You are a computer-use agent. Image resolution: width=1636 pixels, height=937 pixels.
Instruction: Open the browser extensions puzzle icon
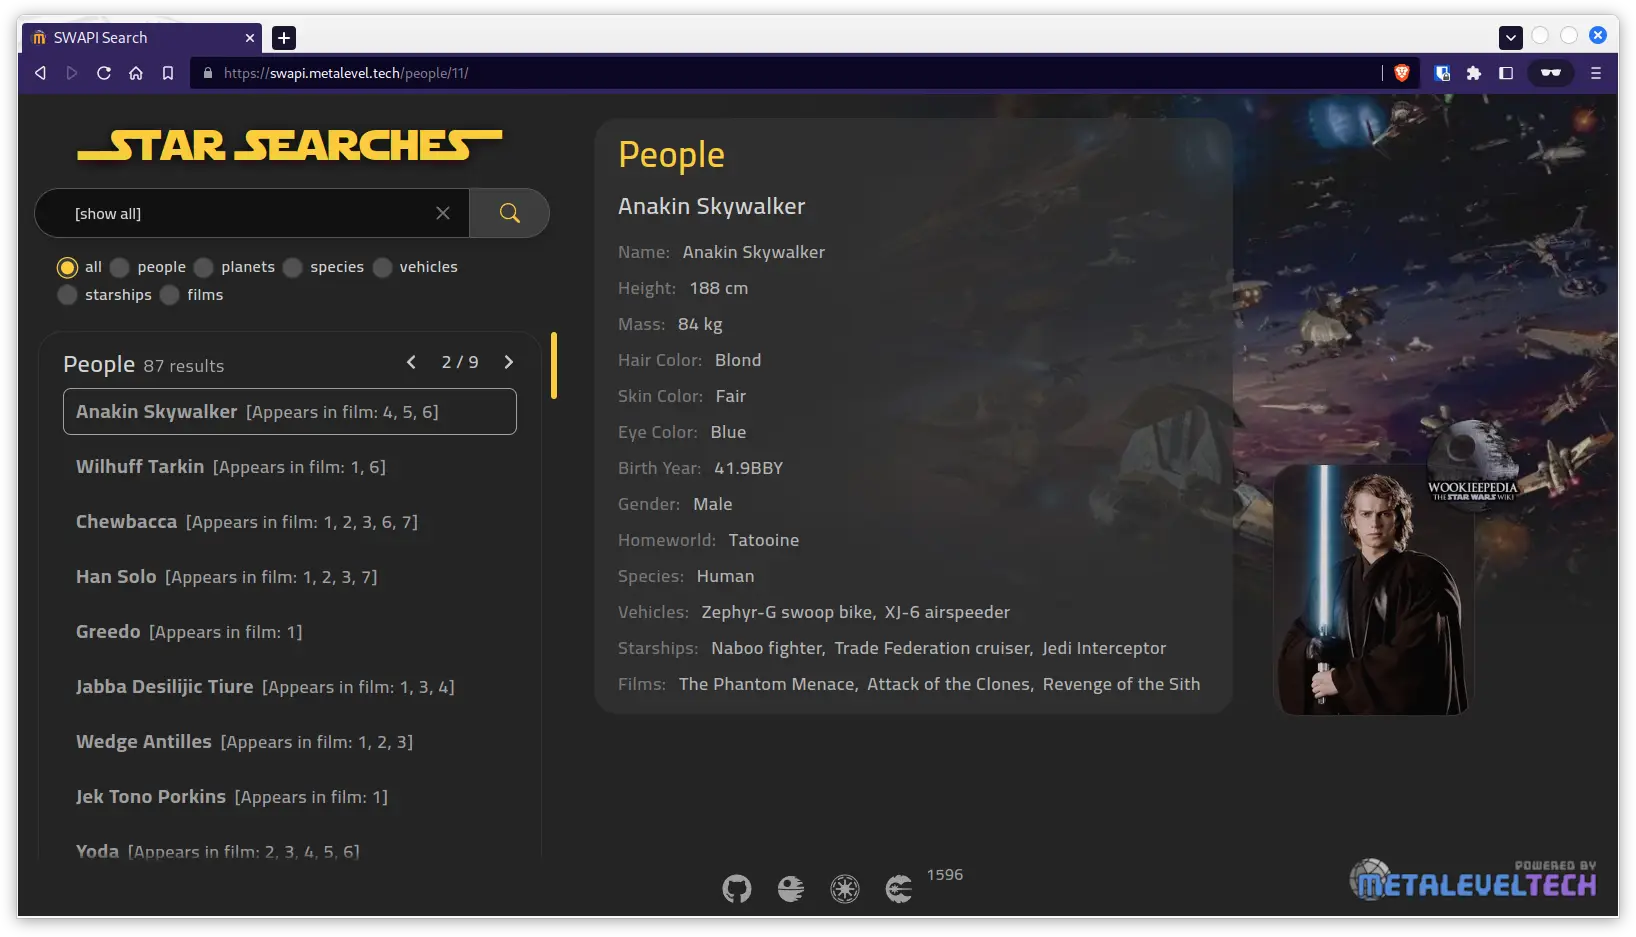1474,73
